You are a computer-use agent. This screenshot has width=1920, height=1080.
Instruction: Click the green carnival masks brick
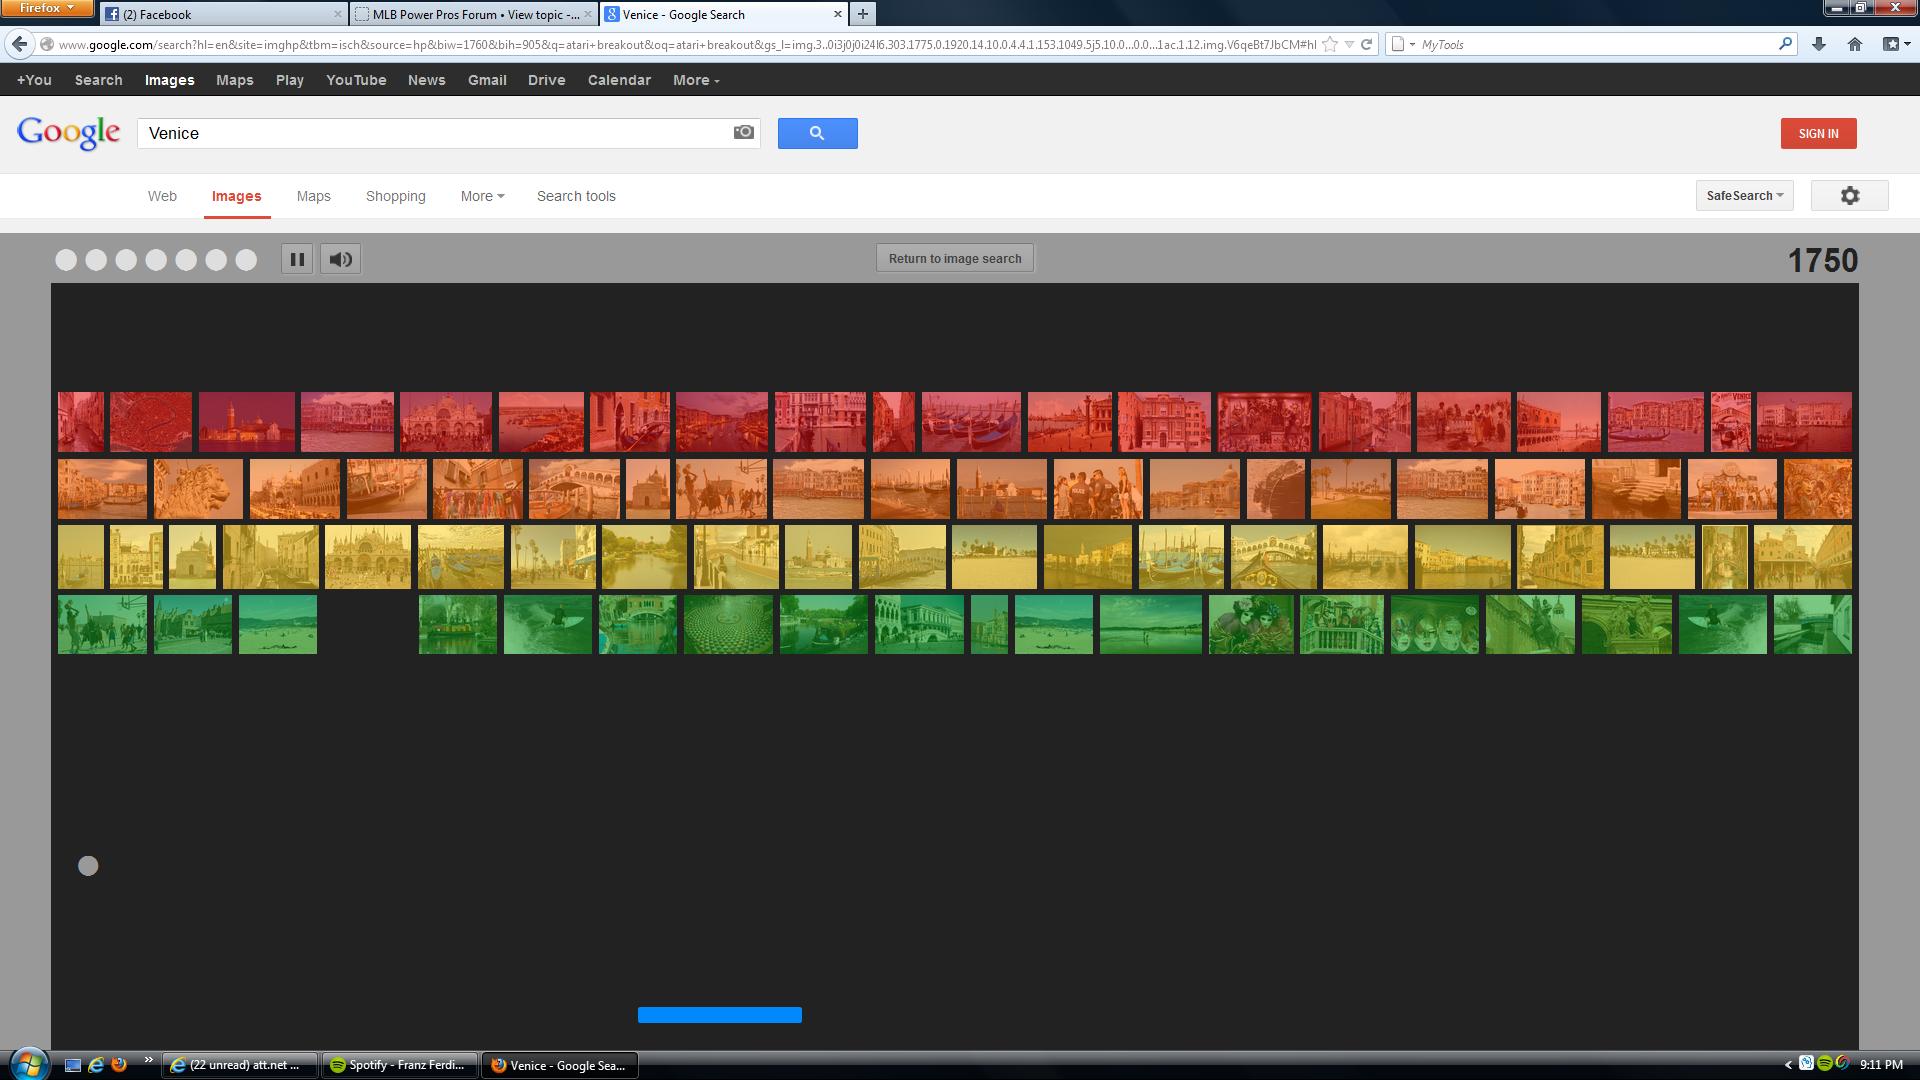click(x=1434, y=625)
